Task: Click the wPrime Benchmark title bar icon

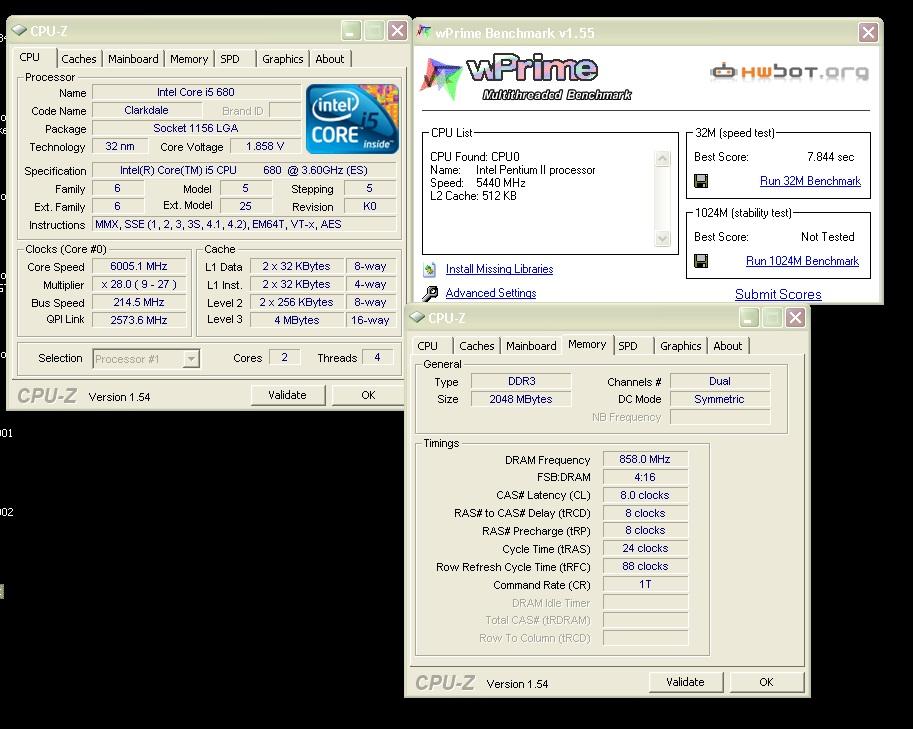Action: (424, 32)
